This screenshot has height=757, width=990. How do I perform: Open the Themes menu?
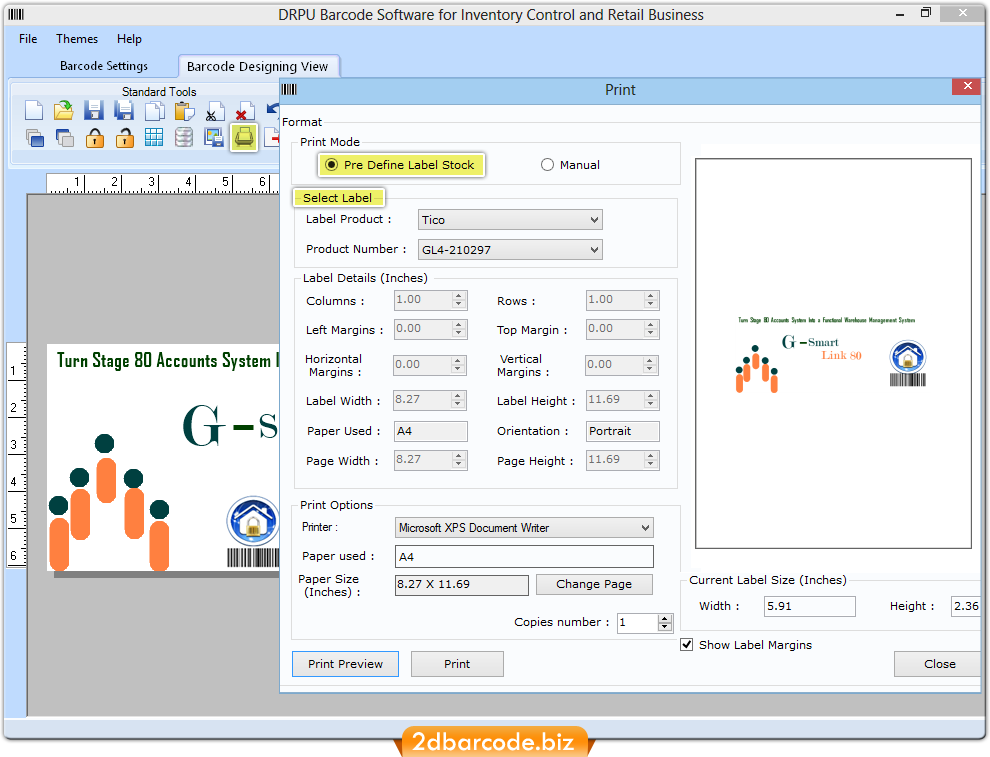pos(77,39)
